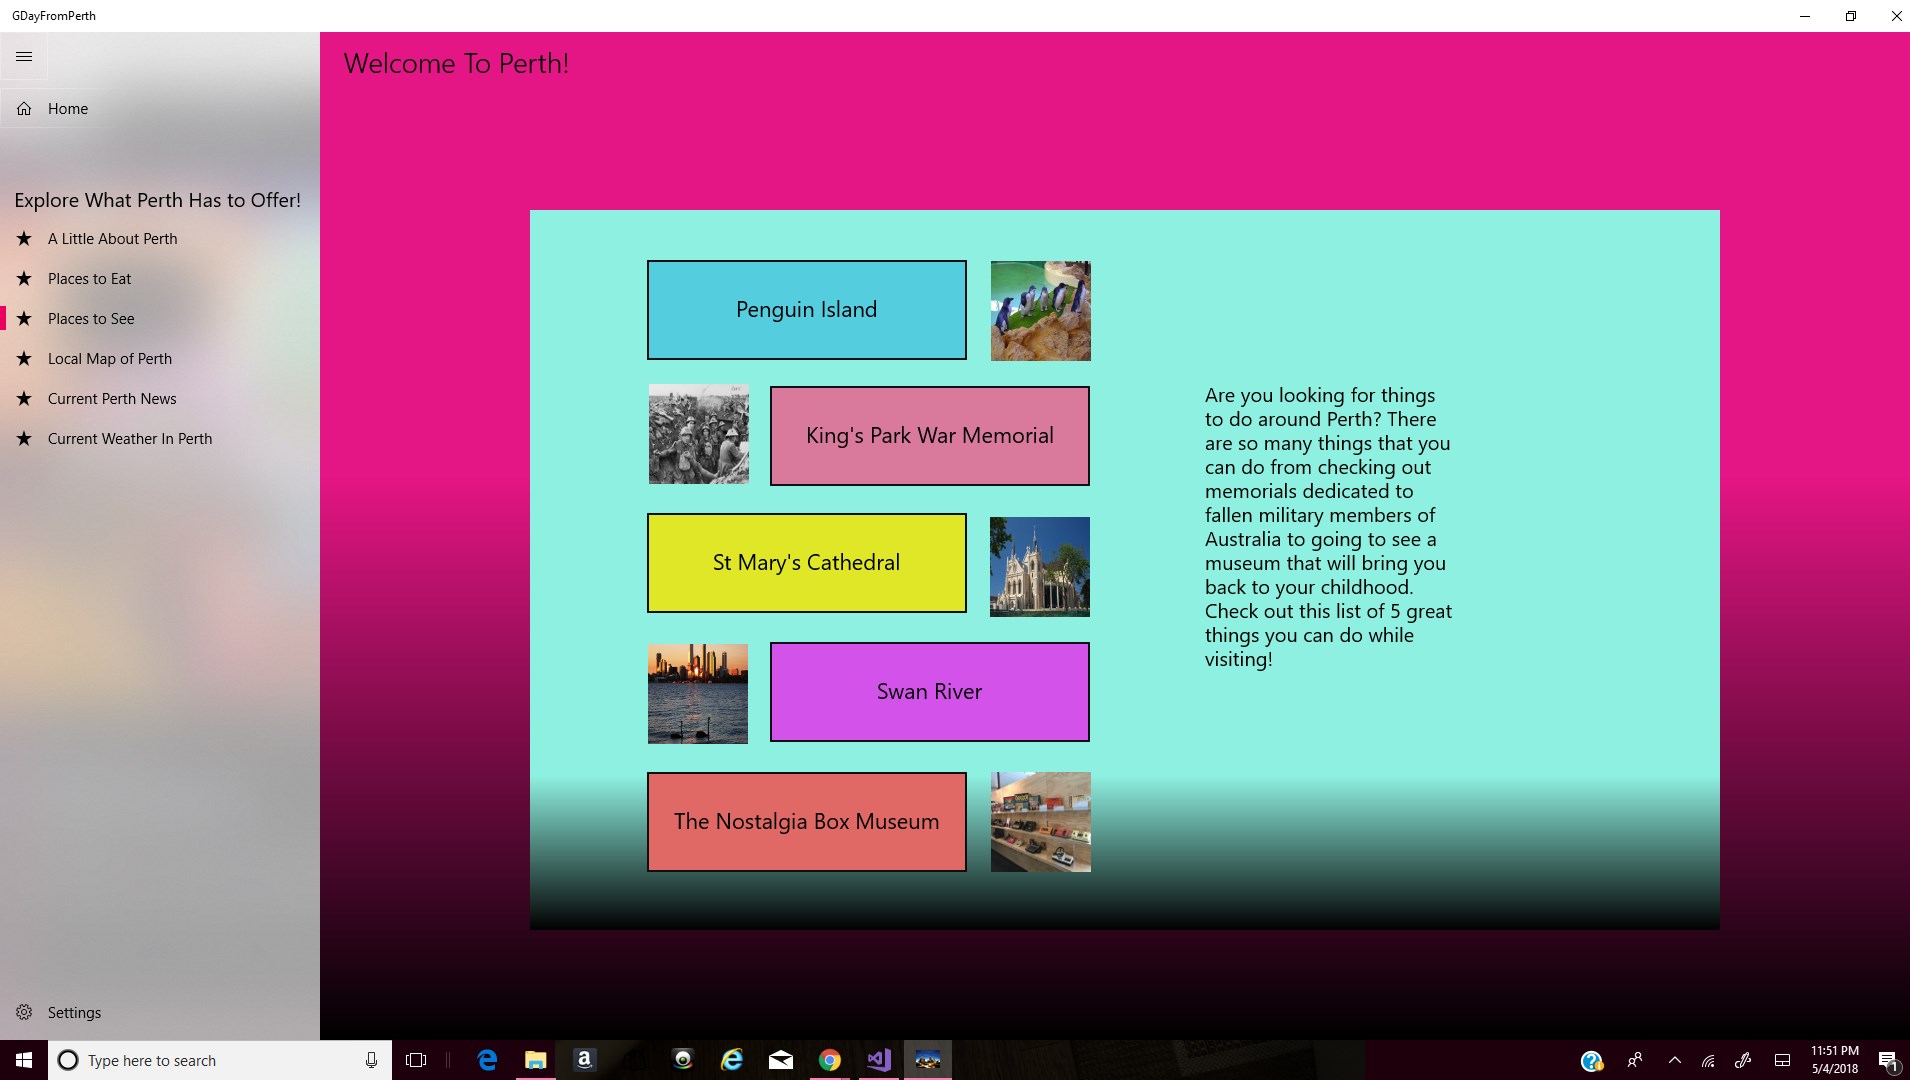The height and width of the screenshot is (1080, 1910).
Task: Click star icon beside Local Map of Perth
Action: [24, 359]
